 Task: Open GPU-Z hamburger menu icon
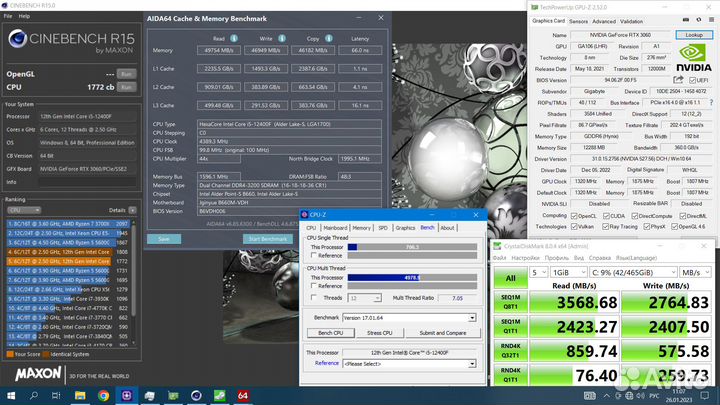(711, 20)
